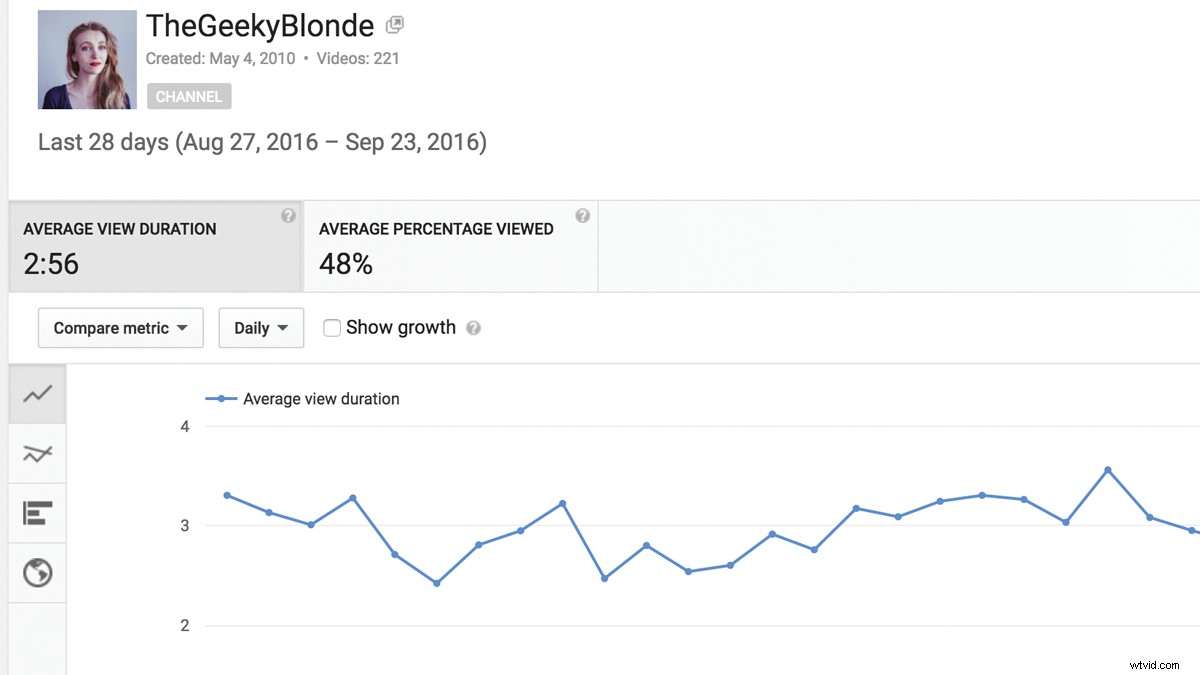
Task: Open the geography map view icon
Action: 37,572
